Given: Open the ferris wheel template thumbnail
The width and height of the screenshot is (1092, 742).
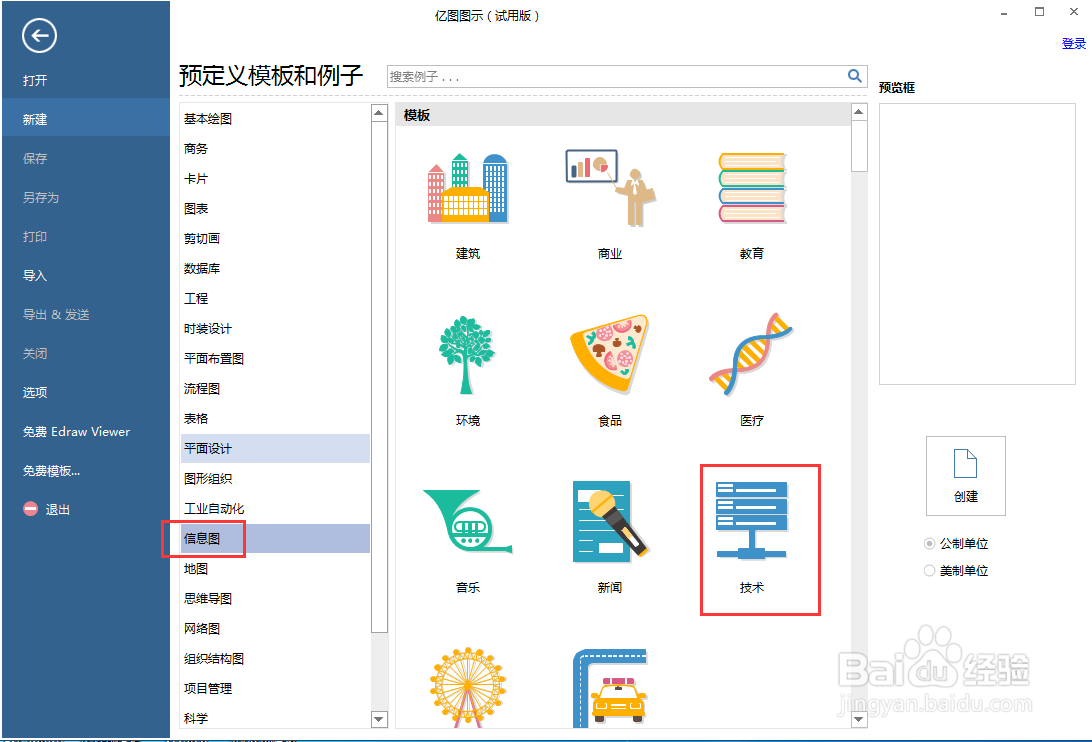Looking at the screenshot, I should click(x=467, y=688).
